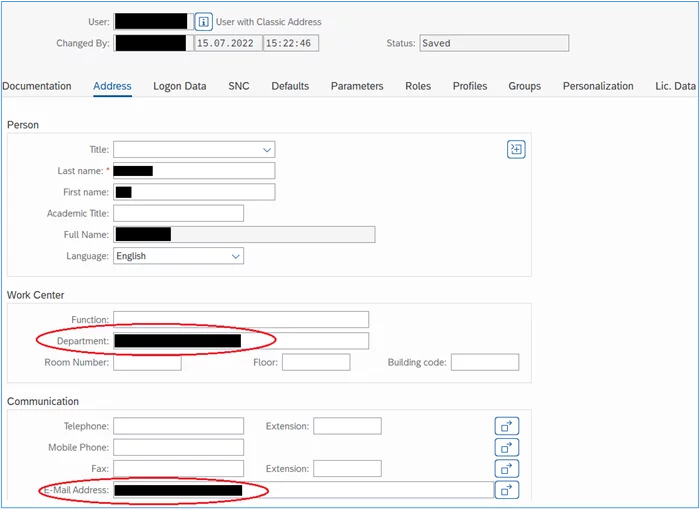The height and width of the screenshot is (509, 700).
Task: Switch to the Documentation tab
Action: (37, 86)
